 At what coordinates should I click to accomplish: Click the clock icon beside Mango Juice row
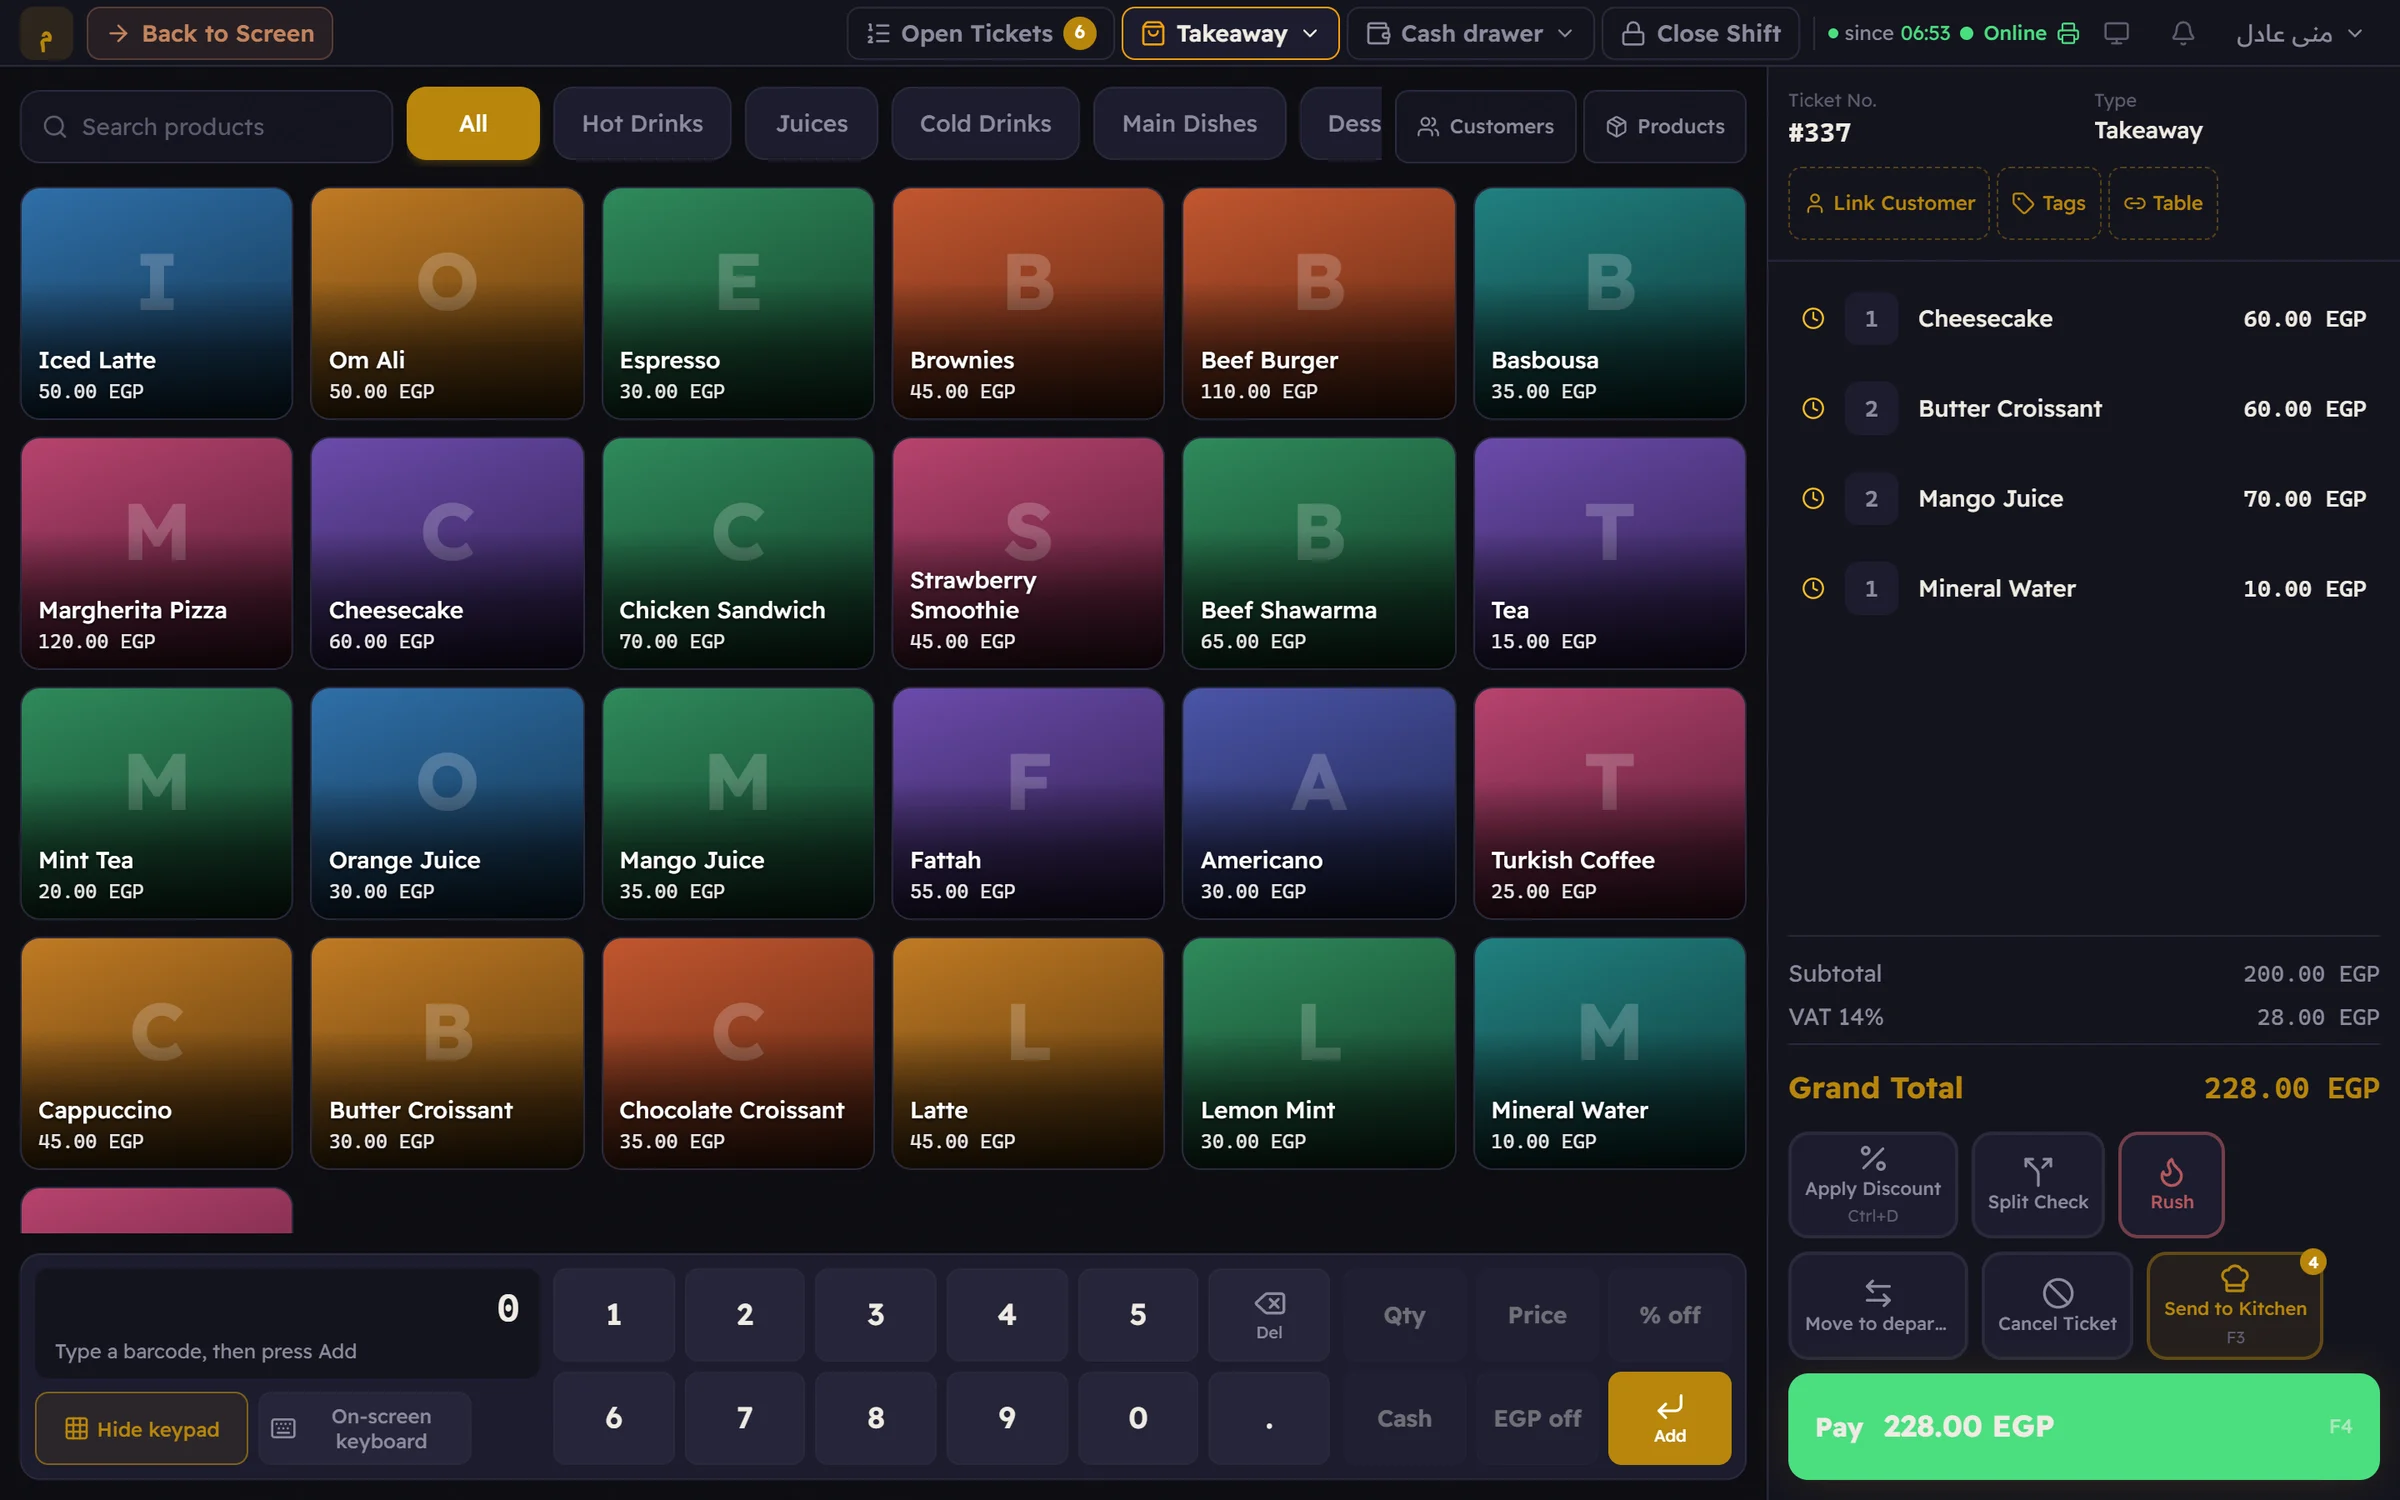pos(1813,499)
